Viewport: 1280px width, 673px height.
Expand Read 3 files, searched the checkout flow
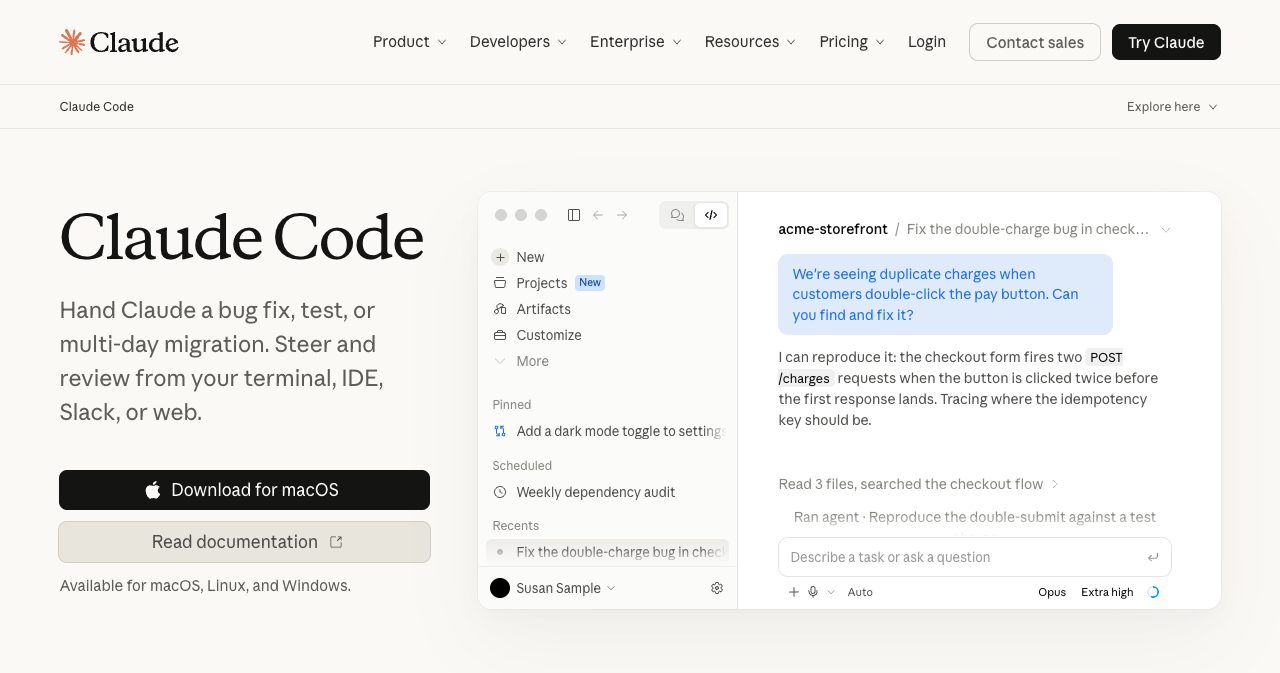[x=918, y=484]
